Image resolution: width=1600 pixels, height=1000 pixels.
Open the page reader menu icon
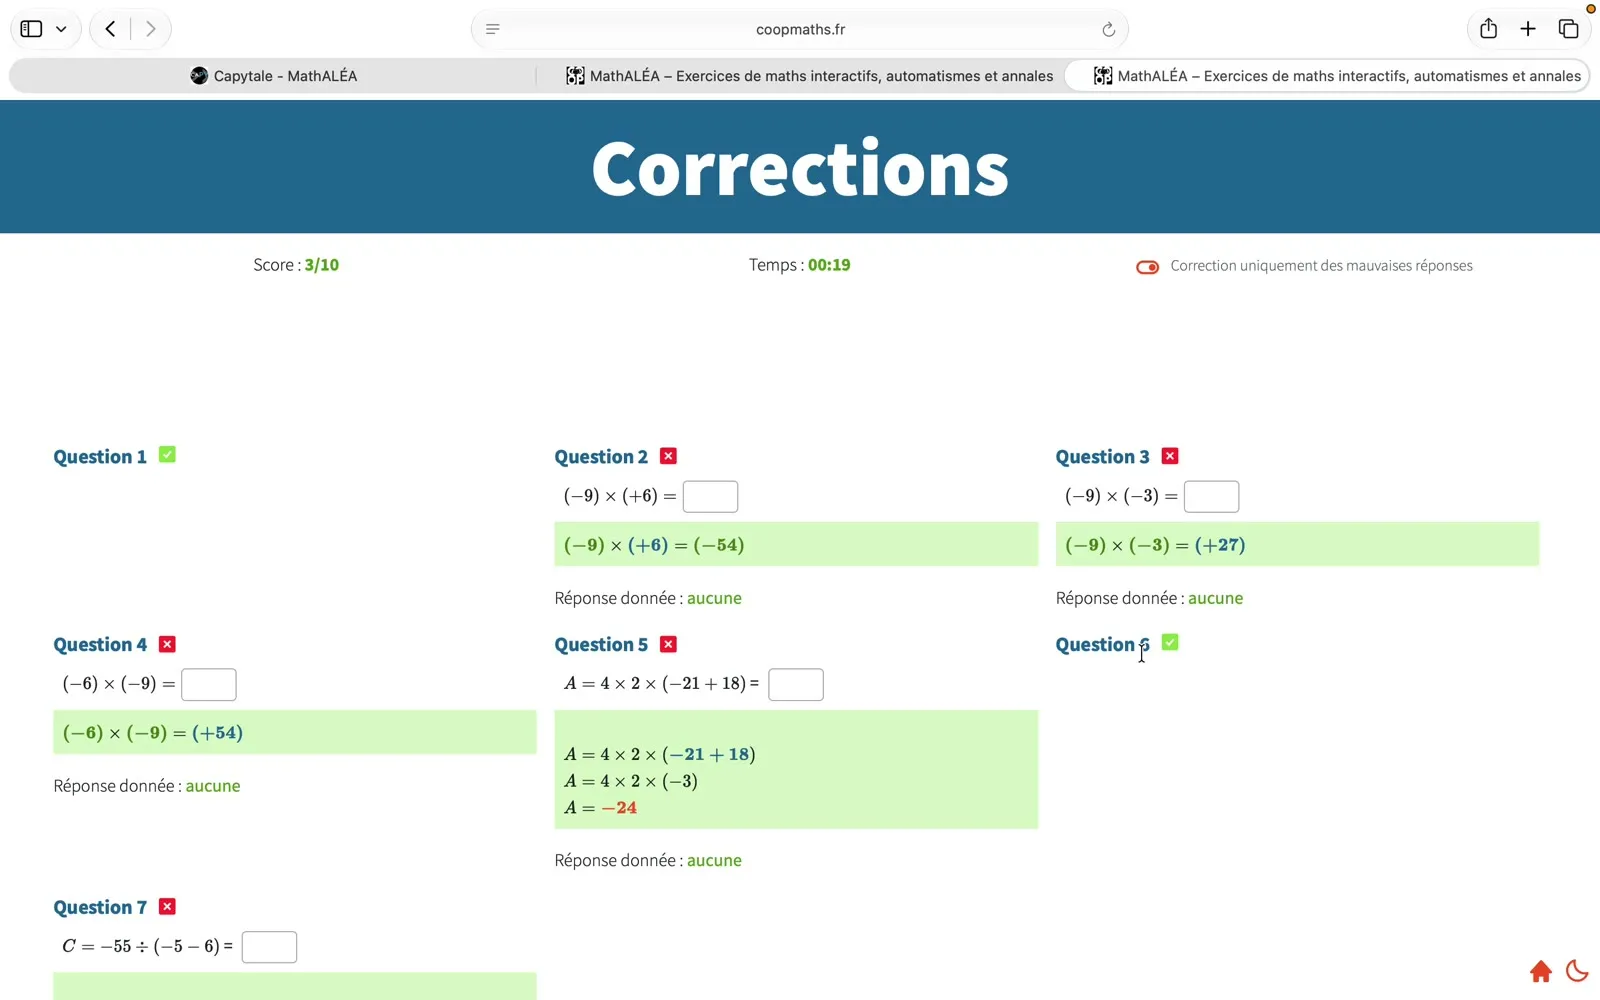(492, 29)
